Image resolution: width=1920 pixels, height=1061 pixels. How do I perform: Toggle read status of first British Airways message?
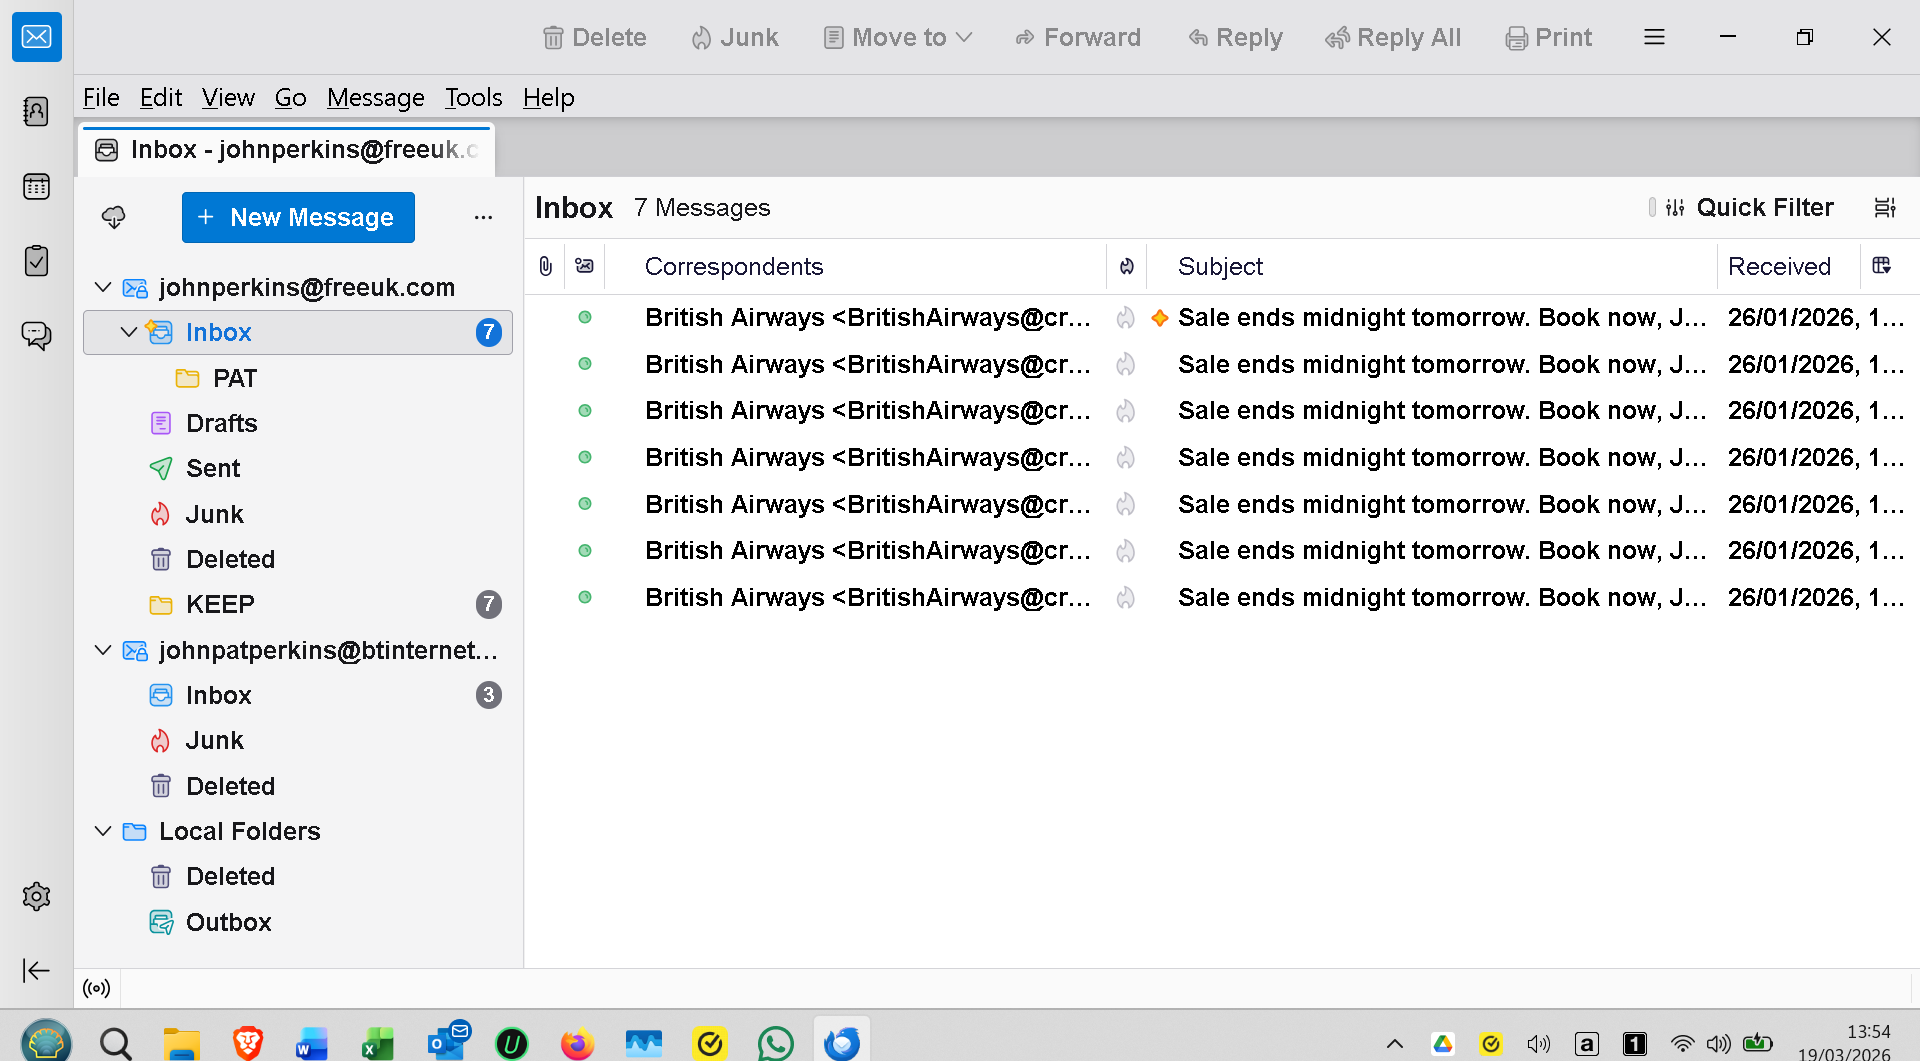click(x=585, y=317)
